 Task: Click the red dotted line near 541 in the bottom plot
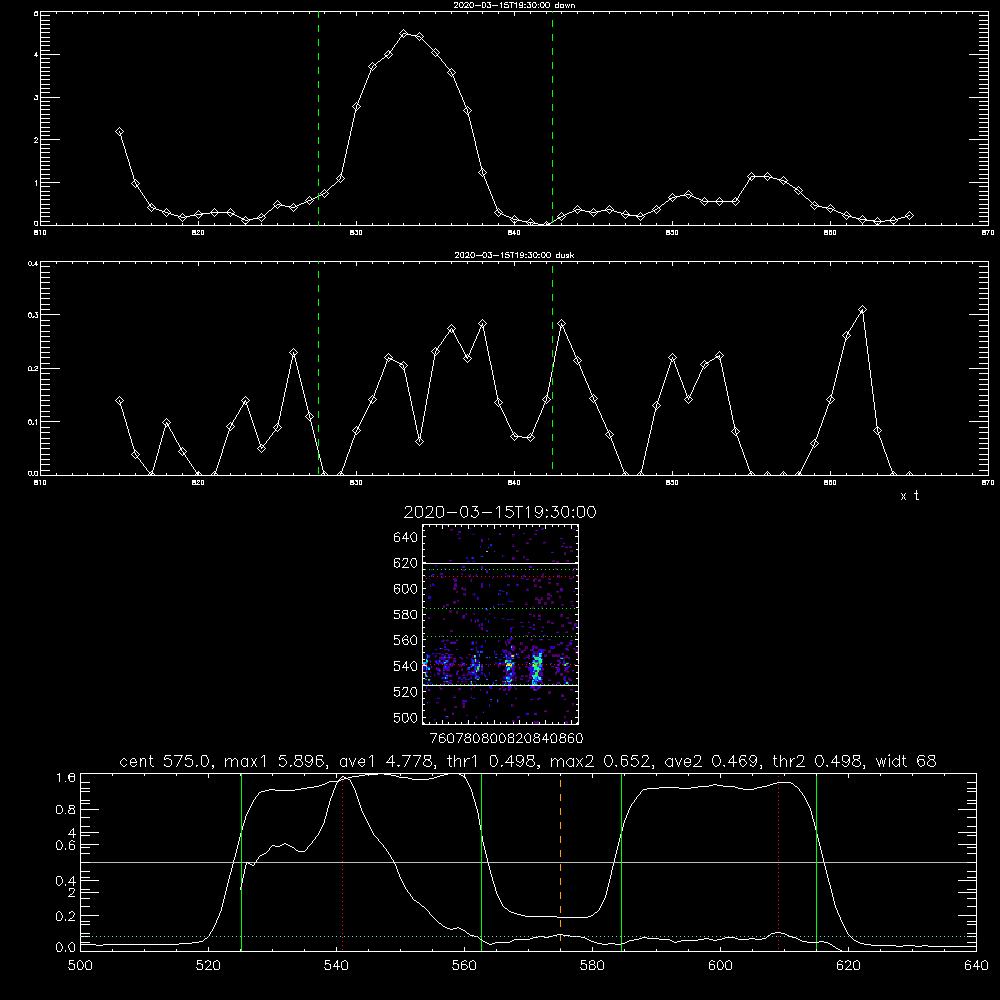coord(342,861)
